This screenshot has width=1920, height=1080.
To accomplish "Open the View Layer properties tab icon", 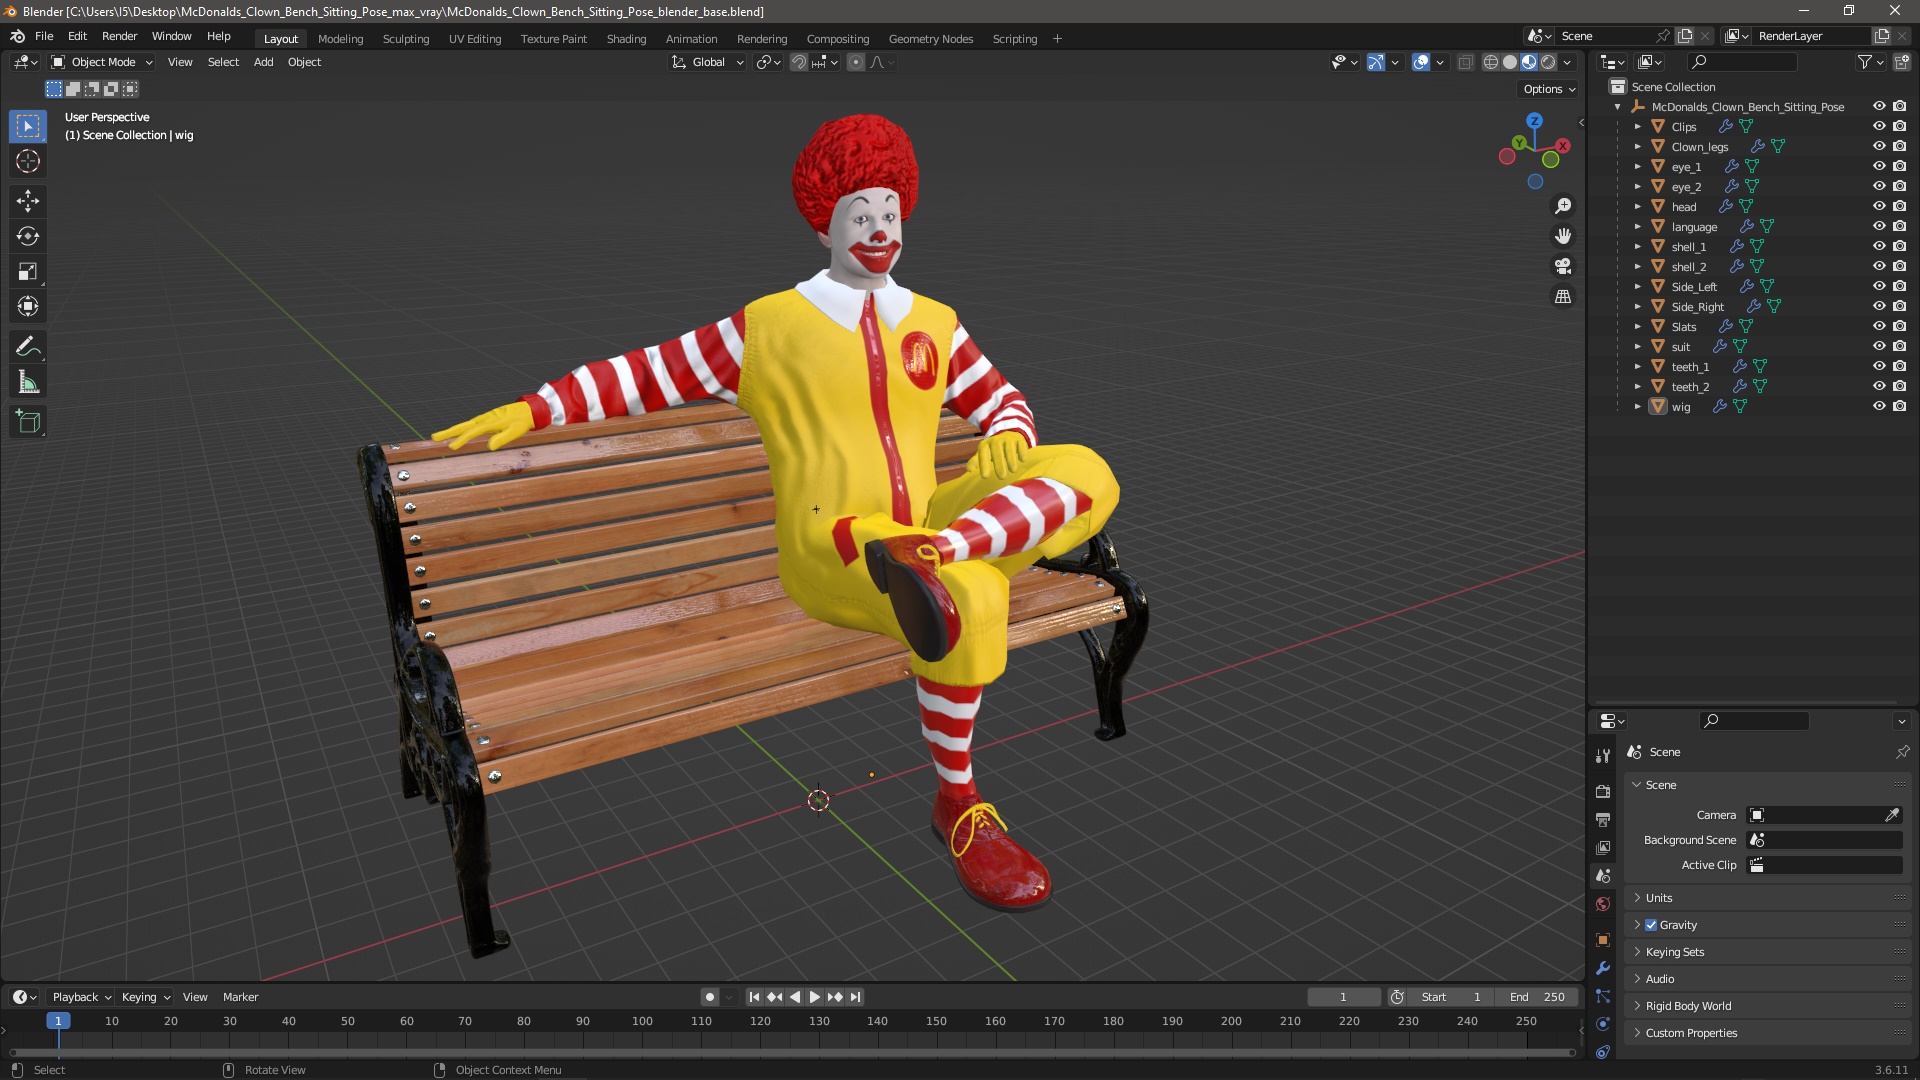I will [x=1603, y=847].
